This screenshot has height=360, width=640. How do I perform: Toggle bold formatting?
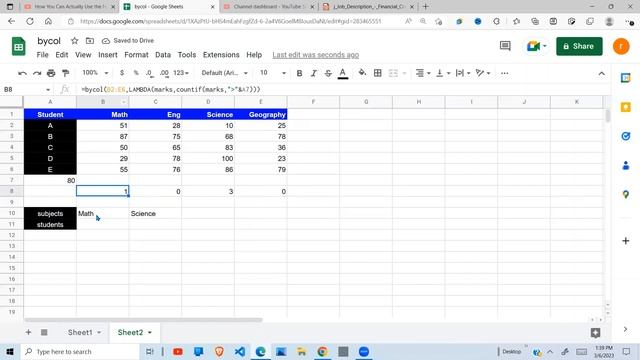(x=299, y=73)
